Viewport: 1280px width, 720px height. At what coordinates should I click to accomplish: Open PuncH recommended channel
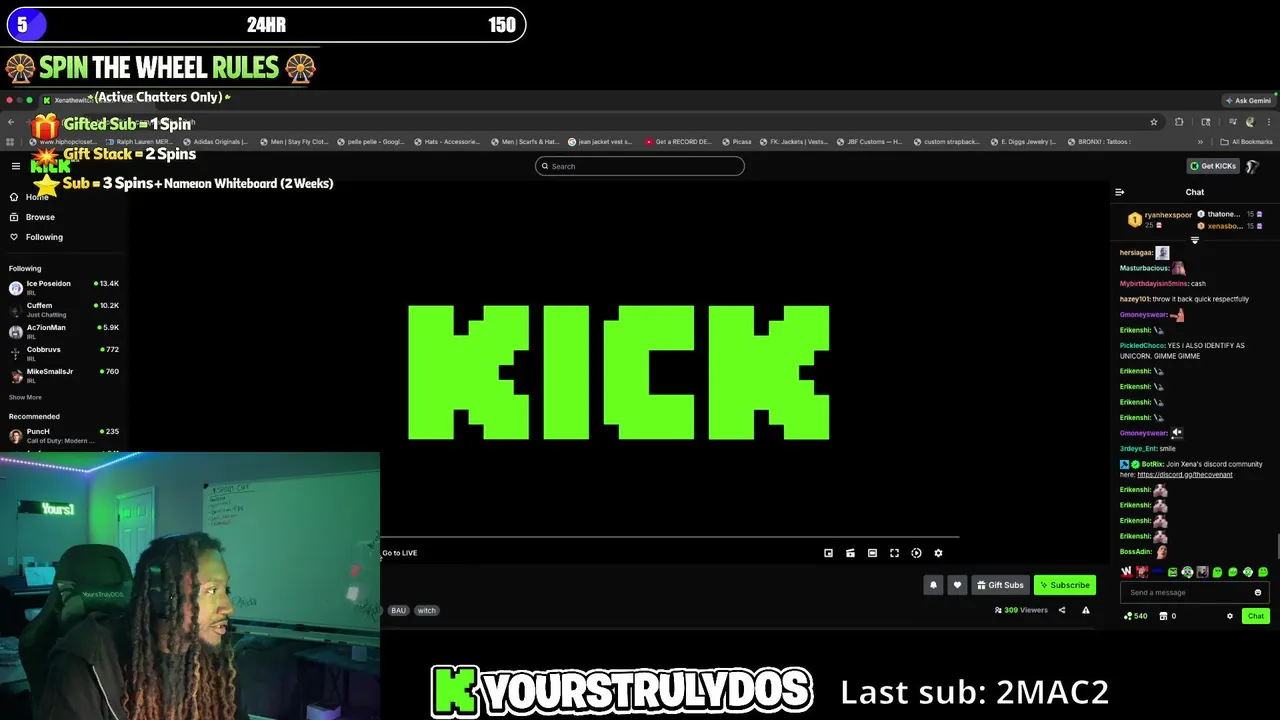(x=63, y=435)
